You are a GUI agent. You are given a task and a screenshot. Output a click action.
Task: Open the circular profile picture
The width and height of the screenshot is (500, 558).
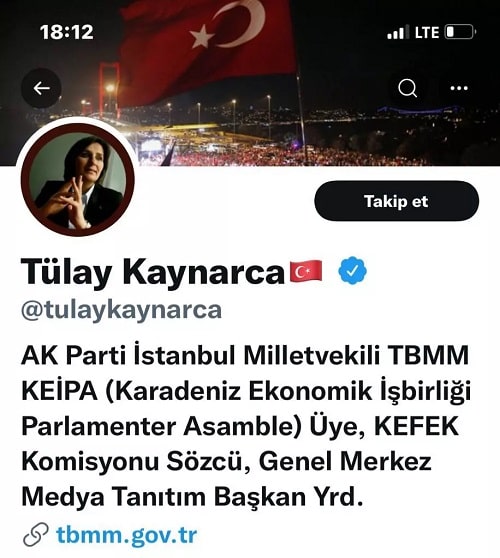pyautogui.click(x=78, y=179)
